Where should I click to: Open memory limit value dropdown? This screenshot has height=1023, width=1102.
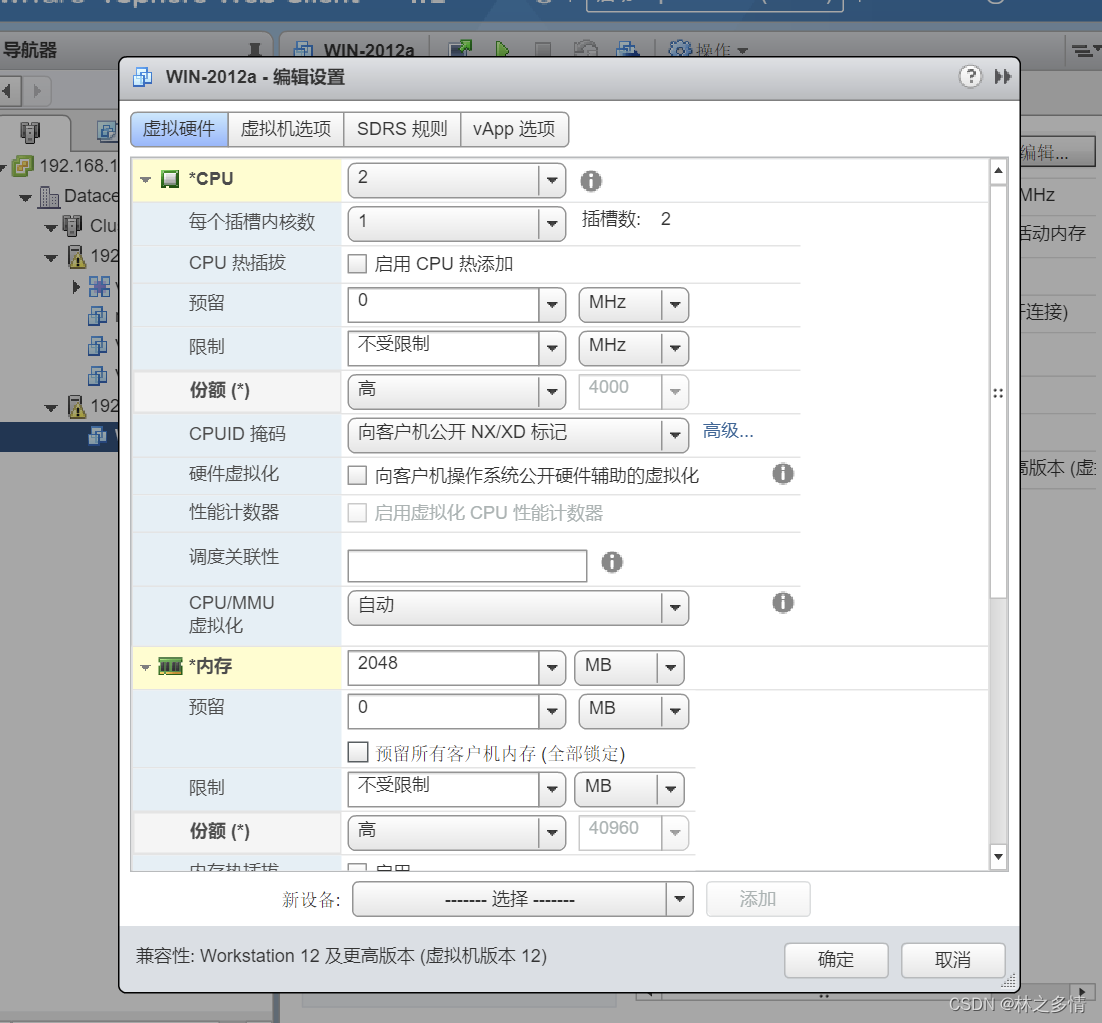pyautogui.click(x=552, y=789)
